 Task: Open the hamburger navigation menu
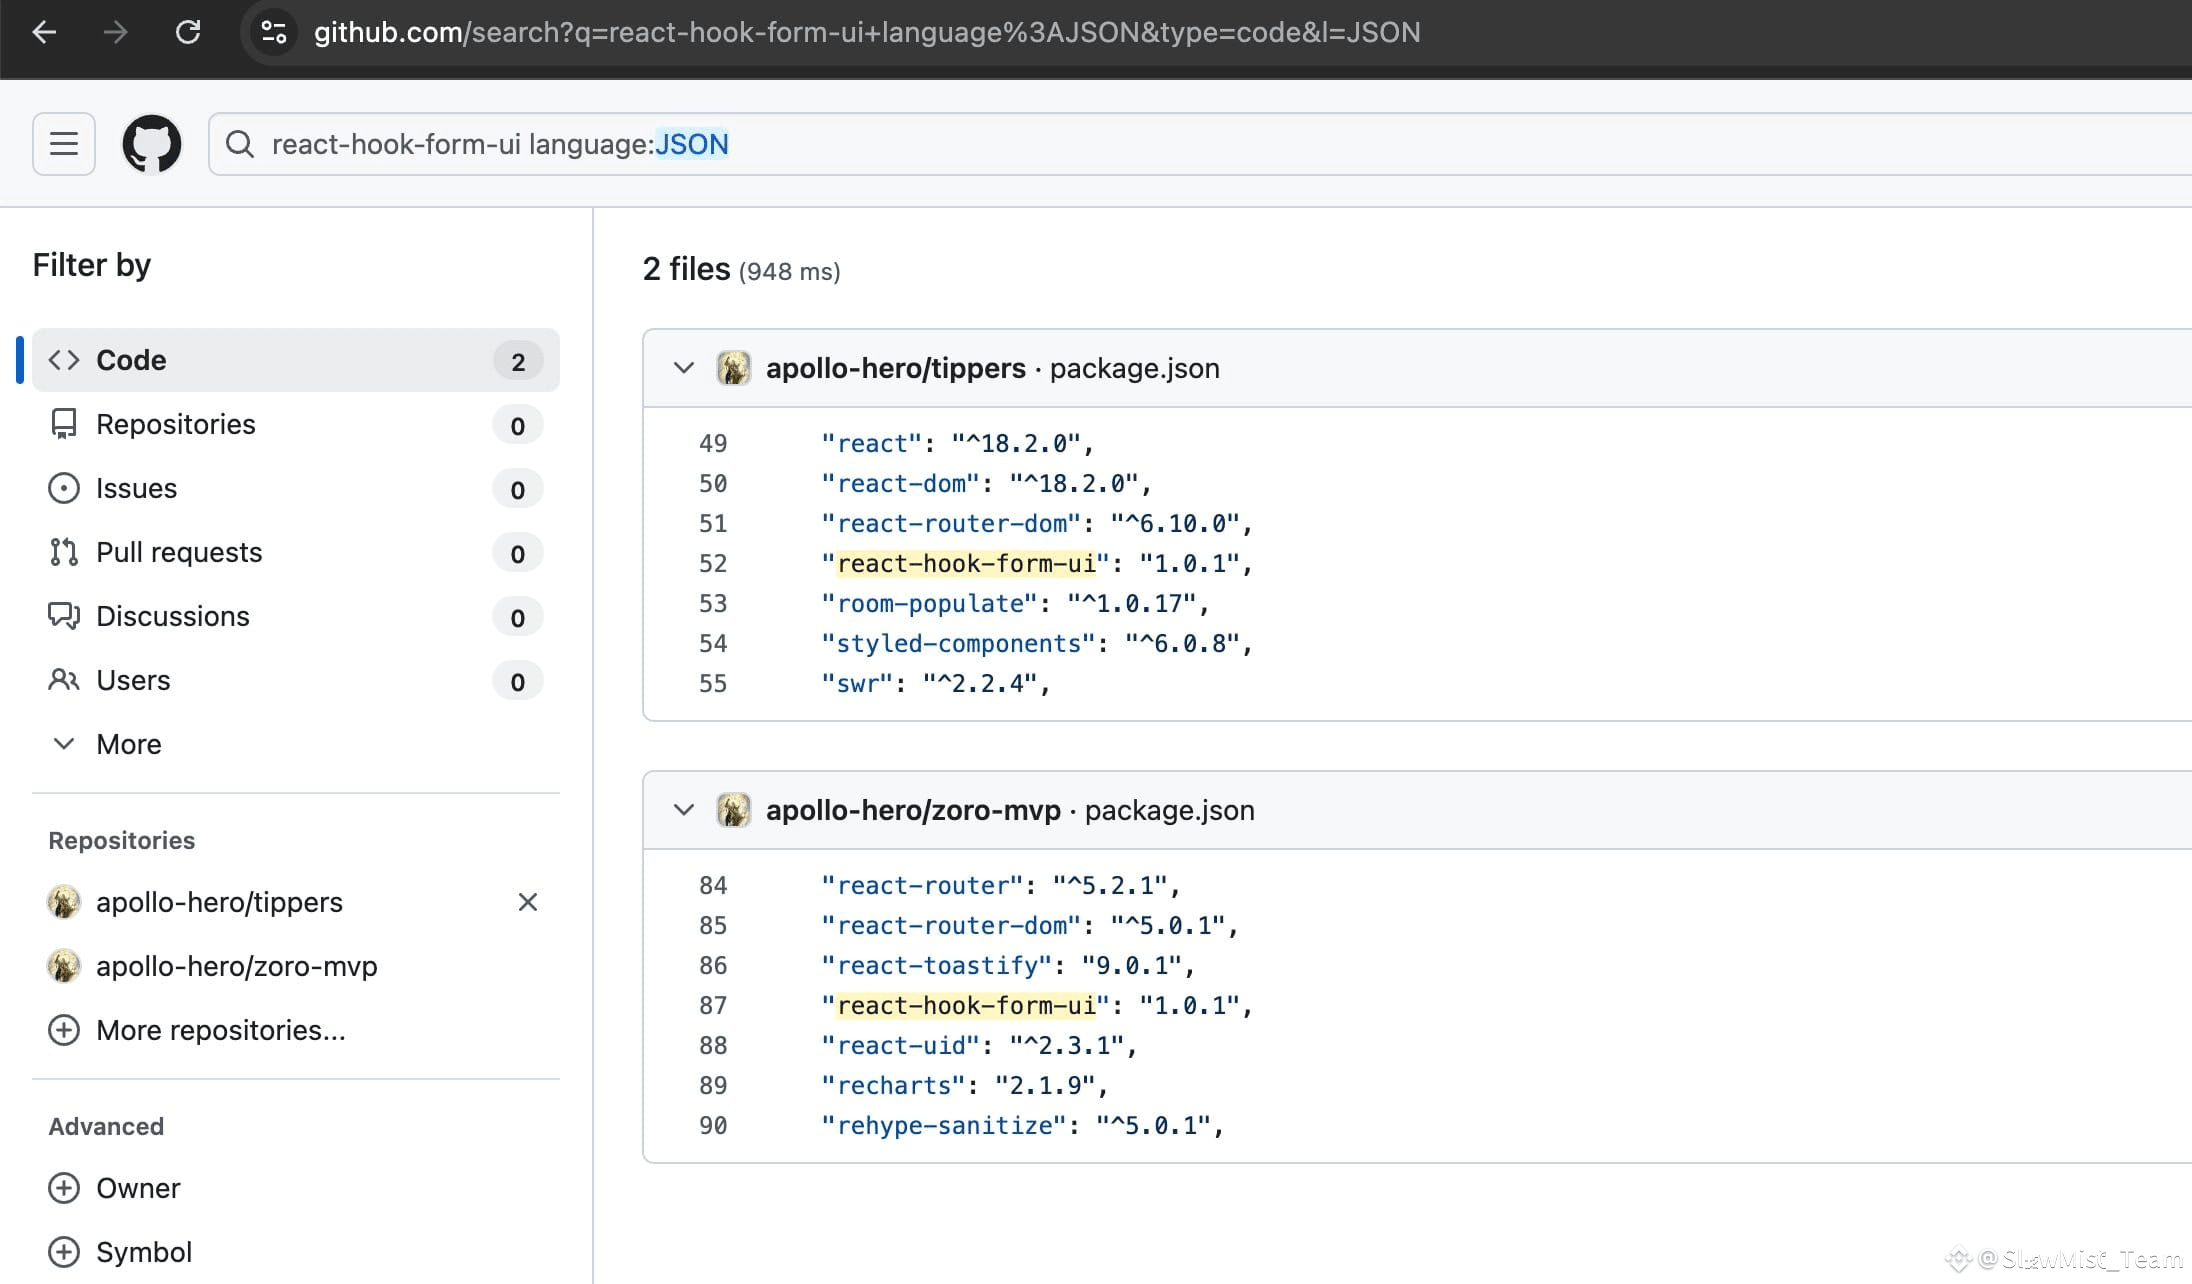click(64, 144)
